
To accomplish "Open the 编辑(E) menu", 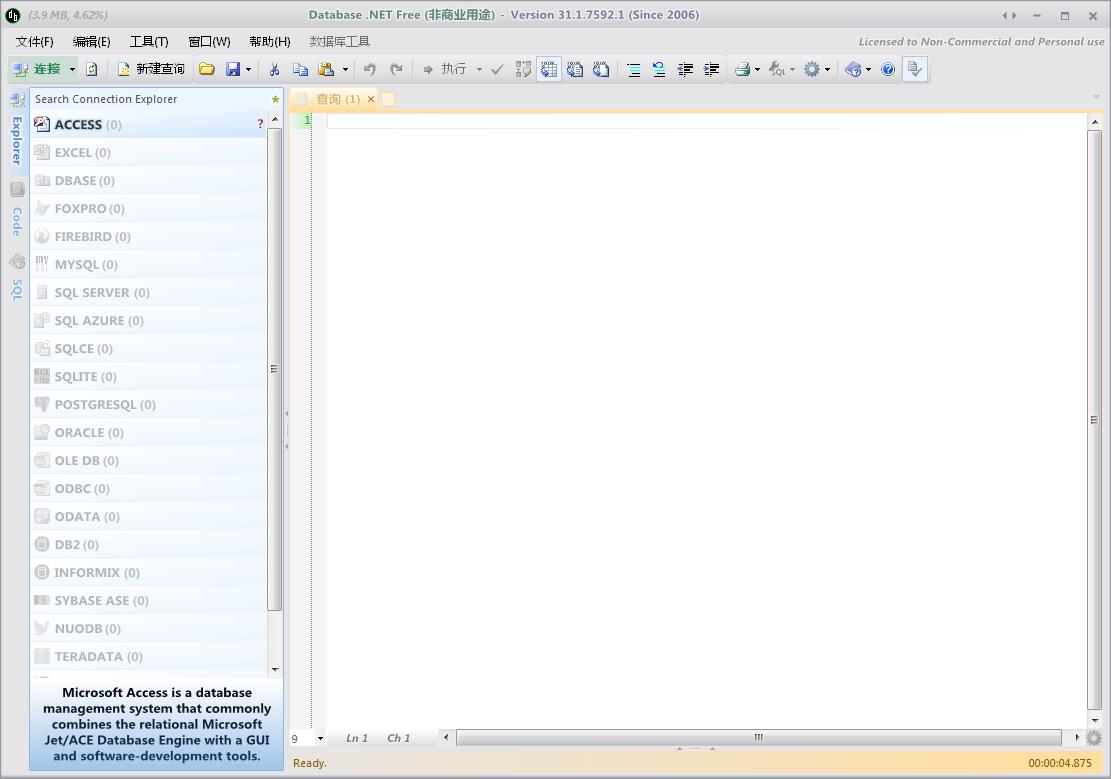I will [x=91, y=42].
